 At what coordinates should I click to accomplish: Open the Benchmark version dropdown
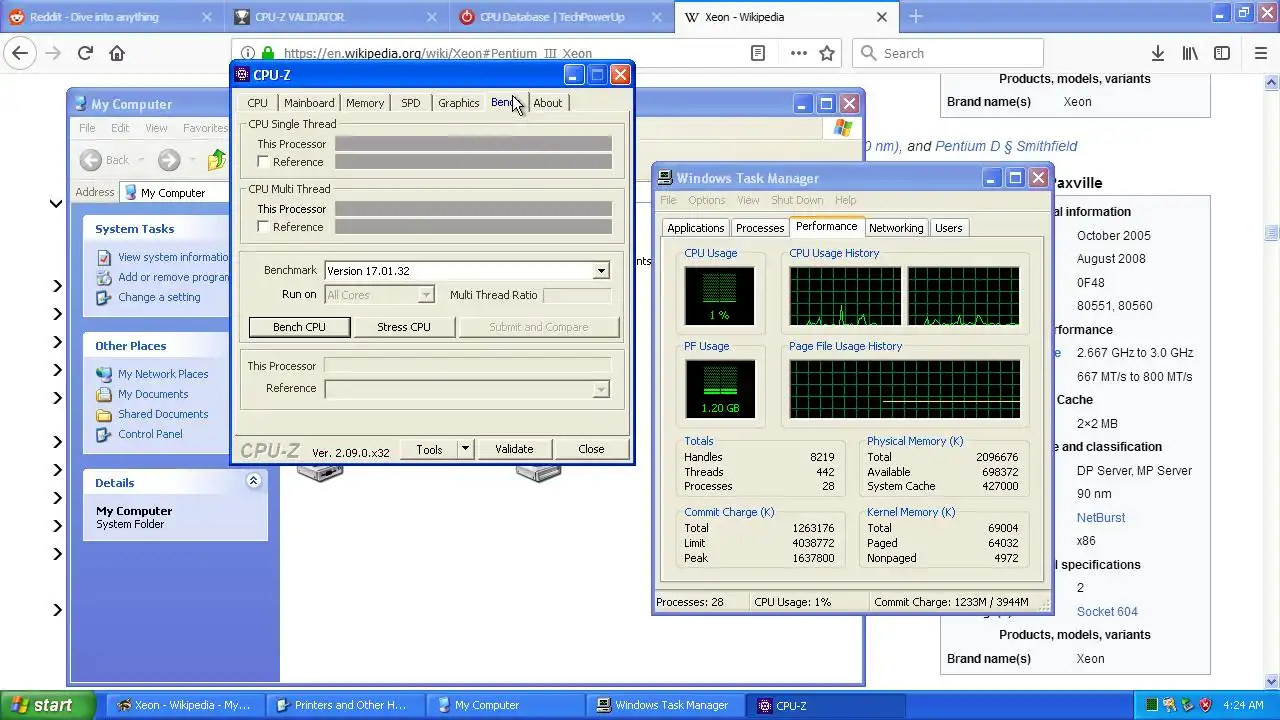(601, 271)
